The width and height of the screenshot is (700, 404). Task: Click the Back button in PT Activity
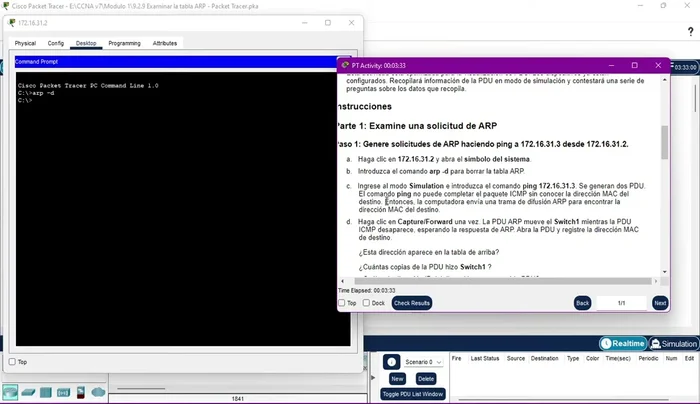[x=582, y=303]
